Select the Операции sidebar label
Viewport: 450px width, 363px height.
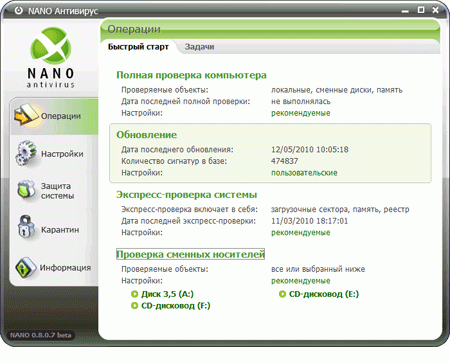(61, 116)
